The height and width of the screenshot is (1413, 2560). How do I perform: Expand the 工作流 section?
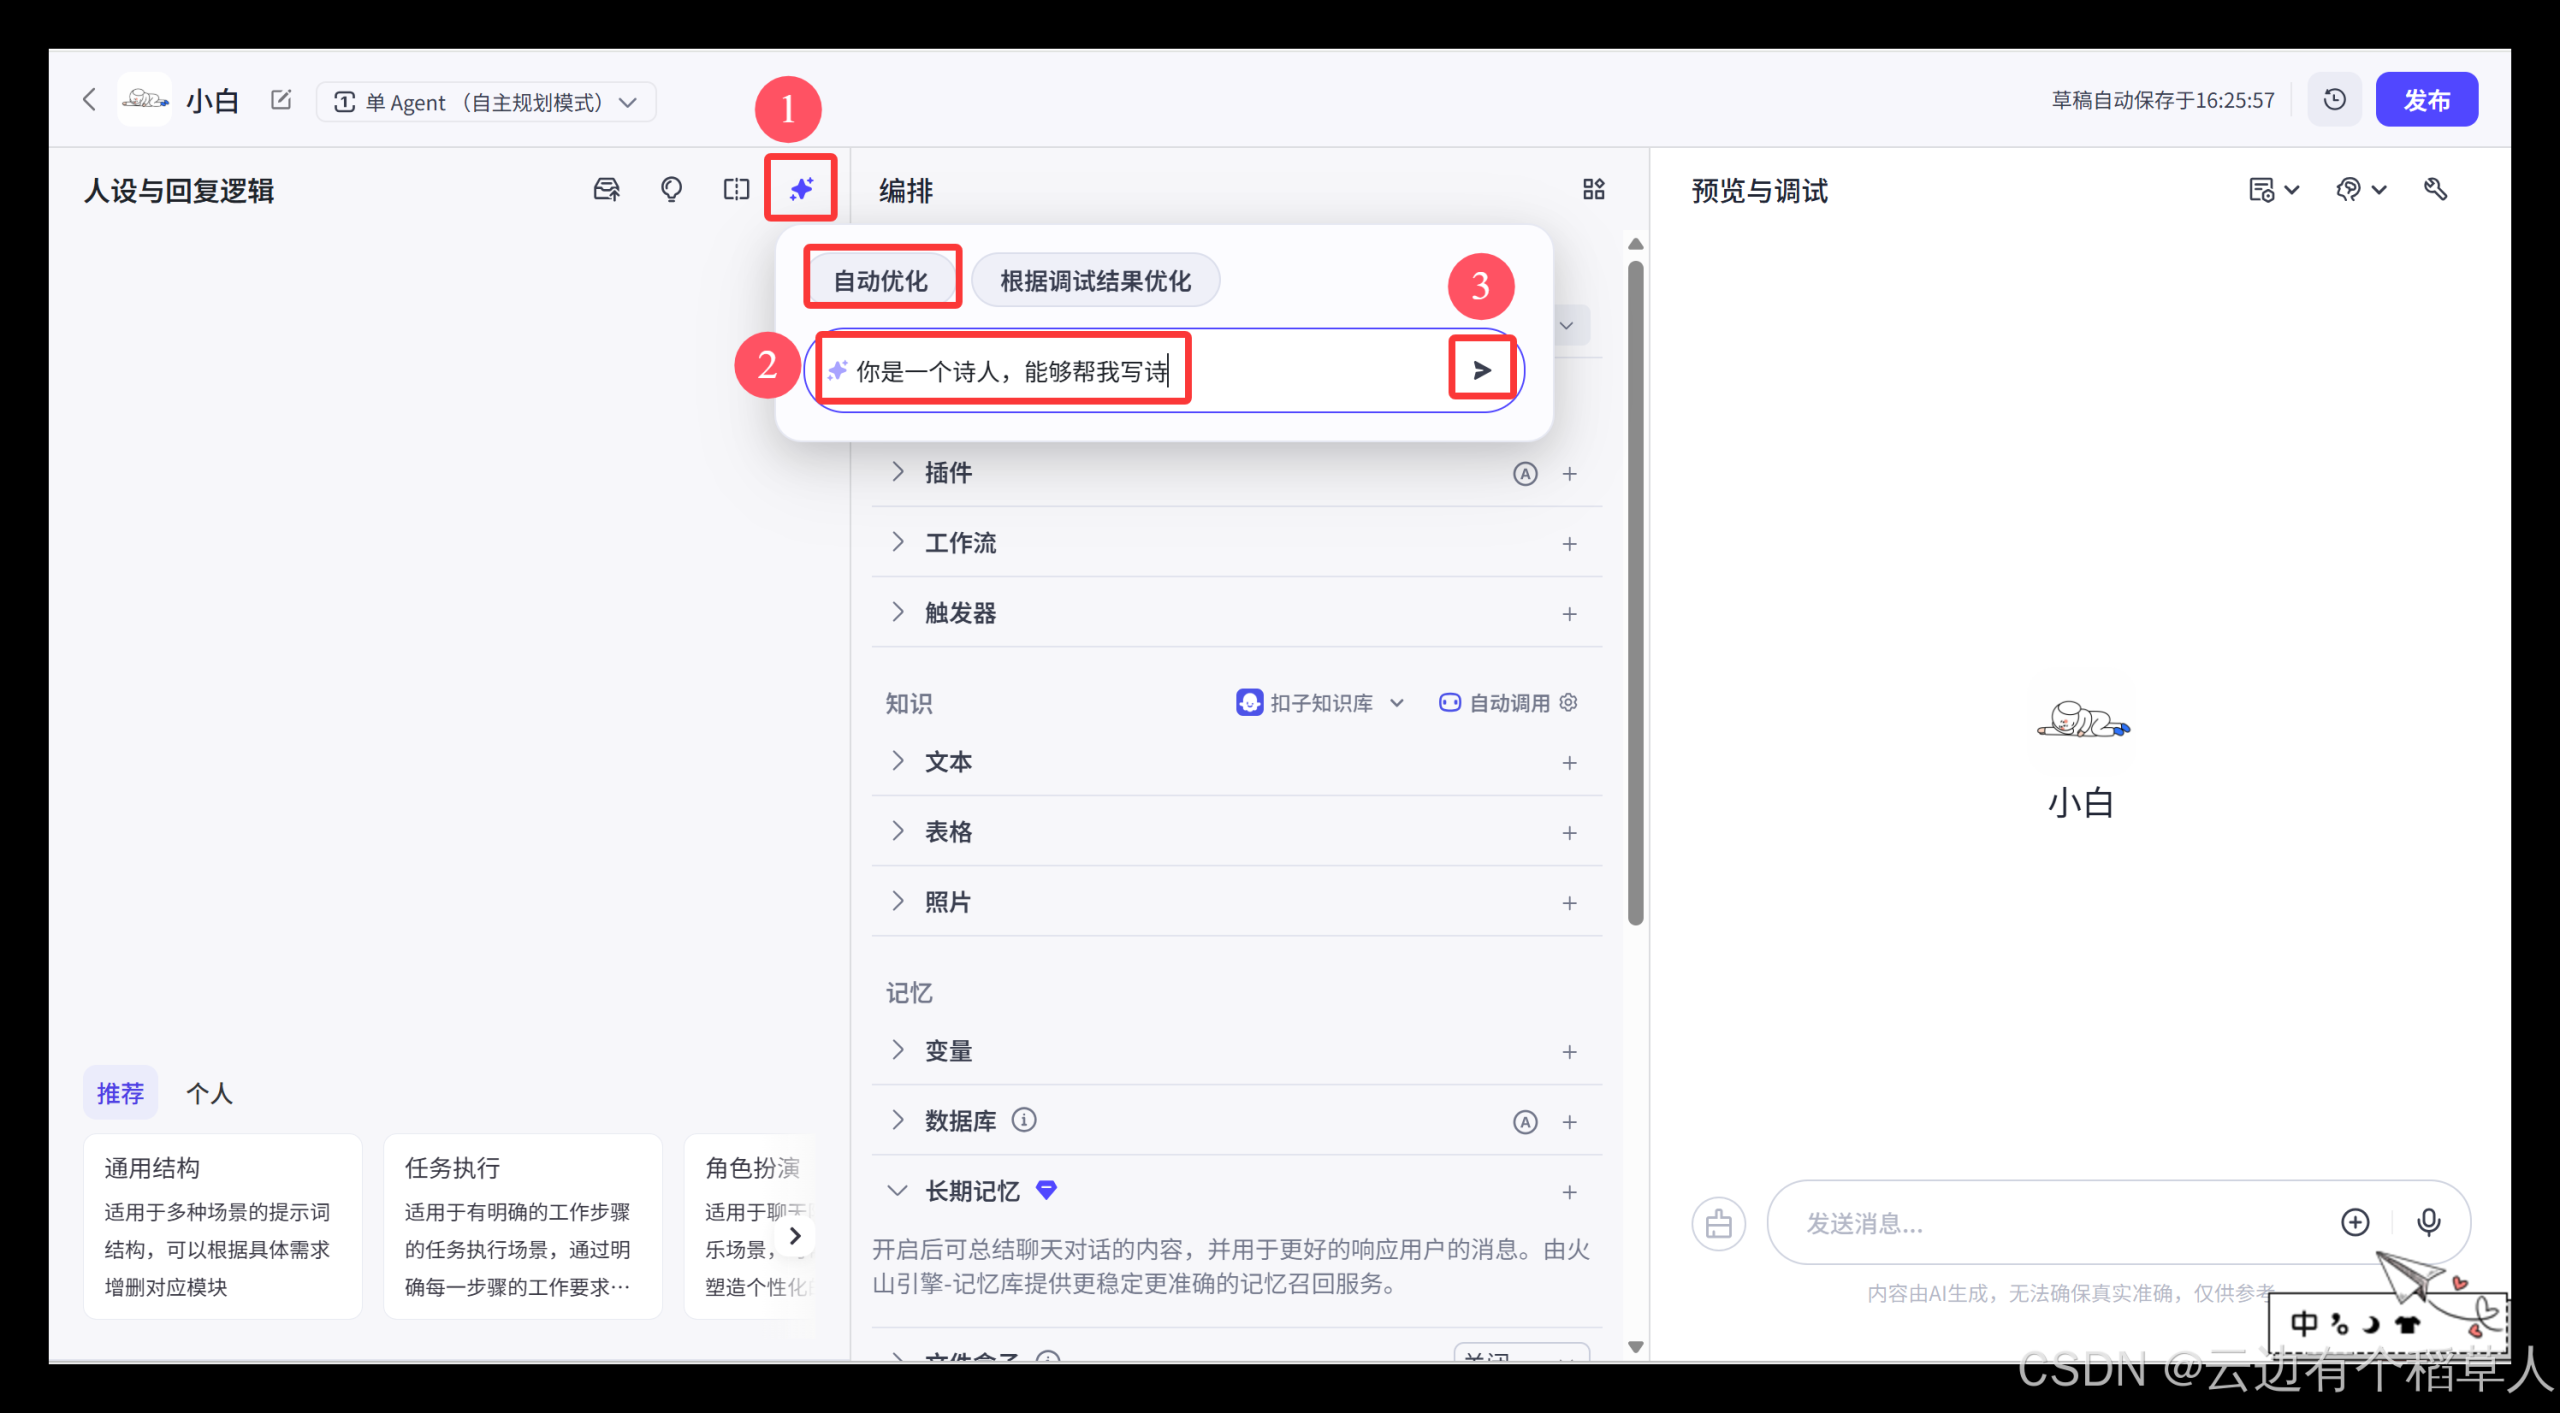click(897, 542)
